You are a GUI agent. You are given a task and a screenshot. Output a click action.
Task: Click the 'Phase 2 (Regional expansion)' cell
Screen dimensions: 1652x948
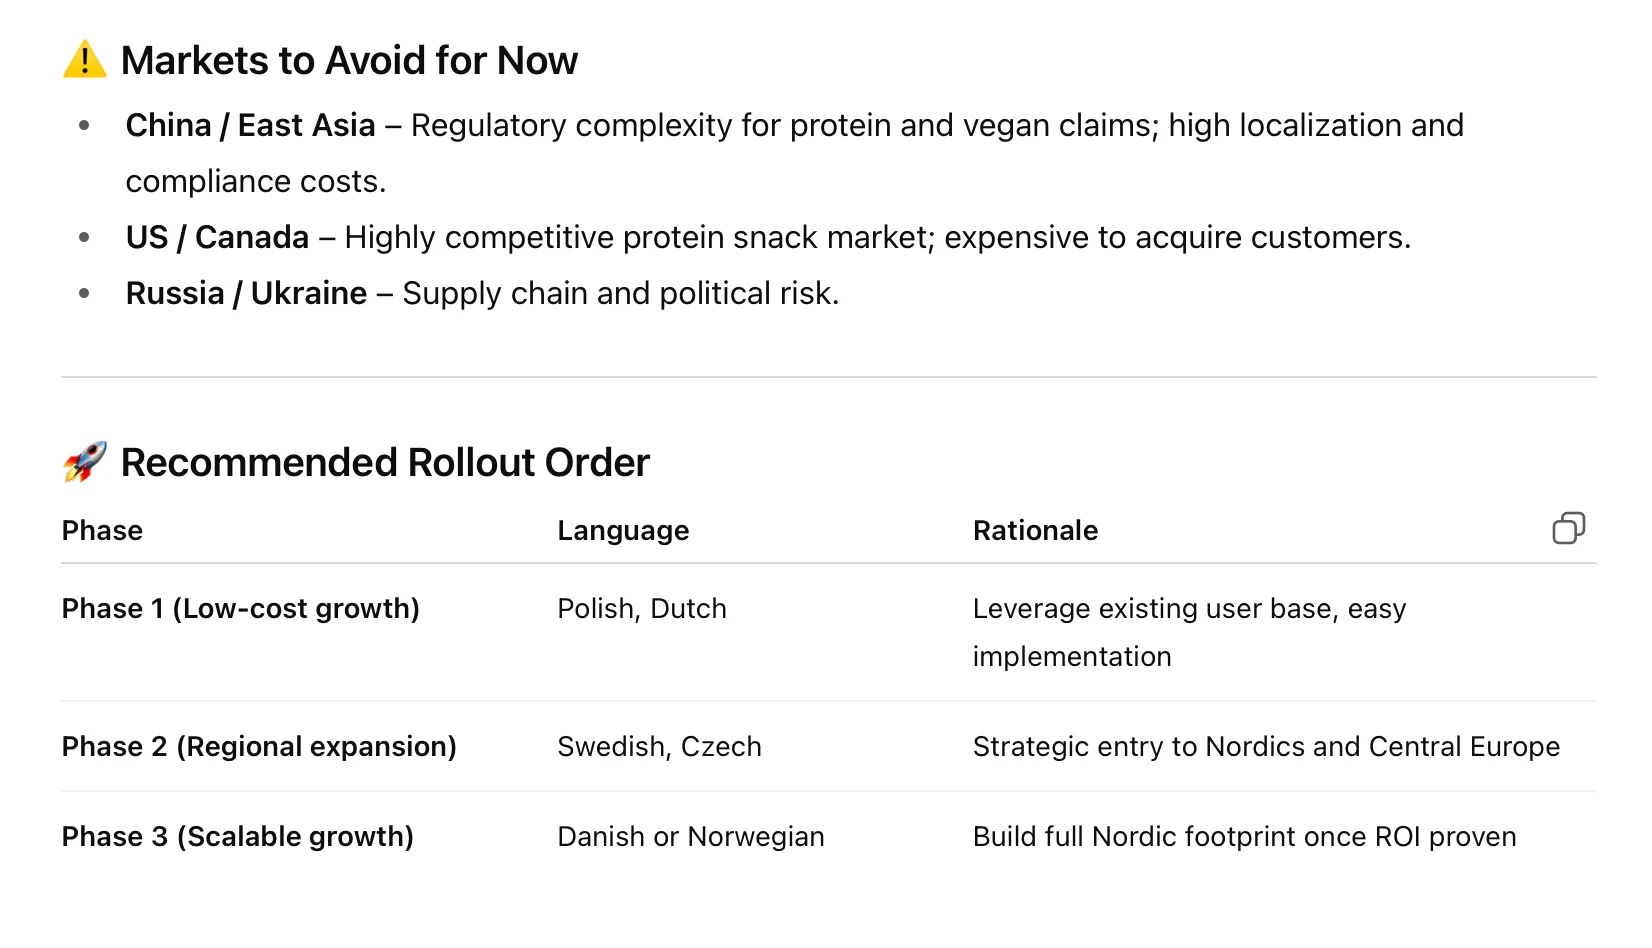(x=259, y=747)
